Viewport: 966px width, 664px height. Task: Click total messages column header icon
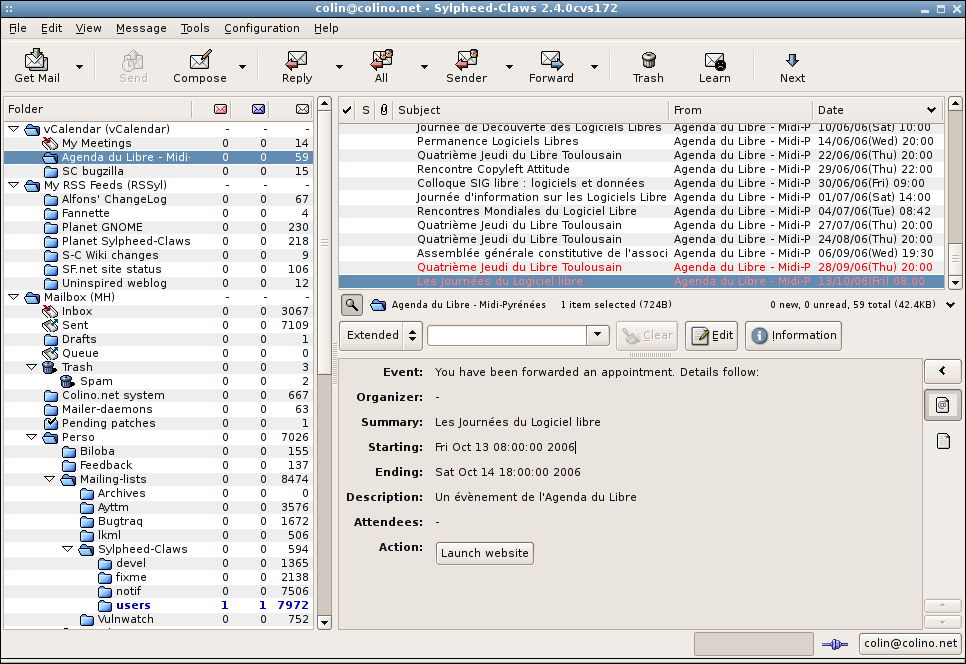(x=302, y=109)
